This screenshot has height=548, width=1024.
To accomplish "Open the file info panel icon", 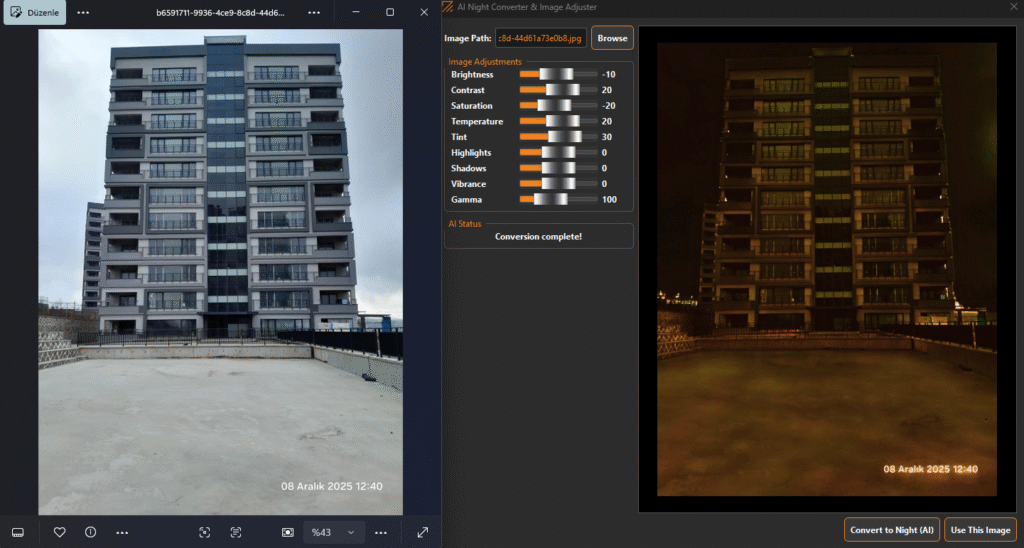I will click(90, 532).
